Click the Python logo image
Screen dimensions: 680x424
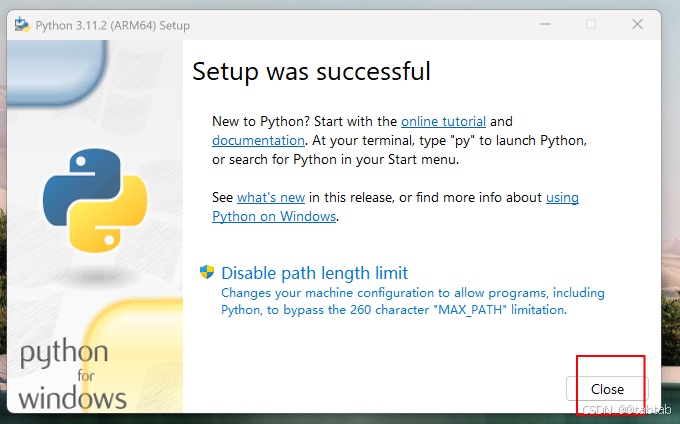pyautogui.click(x=95, y=200)
